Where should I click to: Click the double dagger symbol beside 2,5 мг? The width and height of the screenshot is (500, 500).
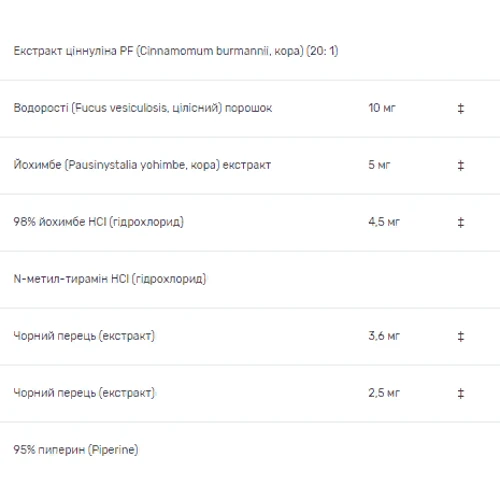461,393
